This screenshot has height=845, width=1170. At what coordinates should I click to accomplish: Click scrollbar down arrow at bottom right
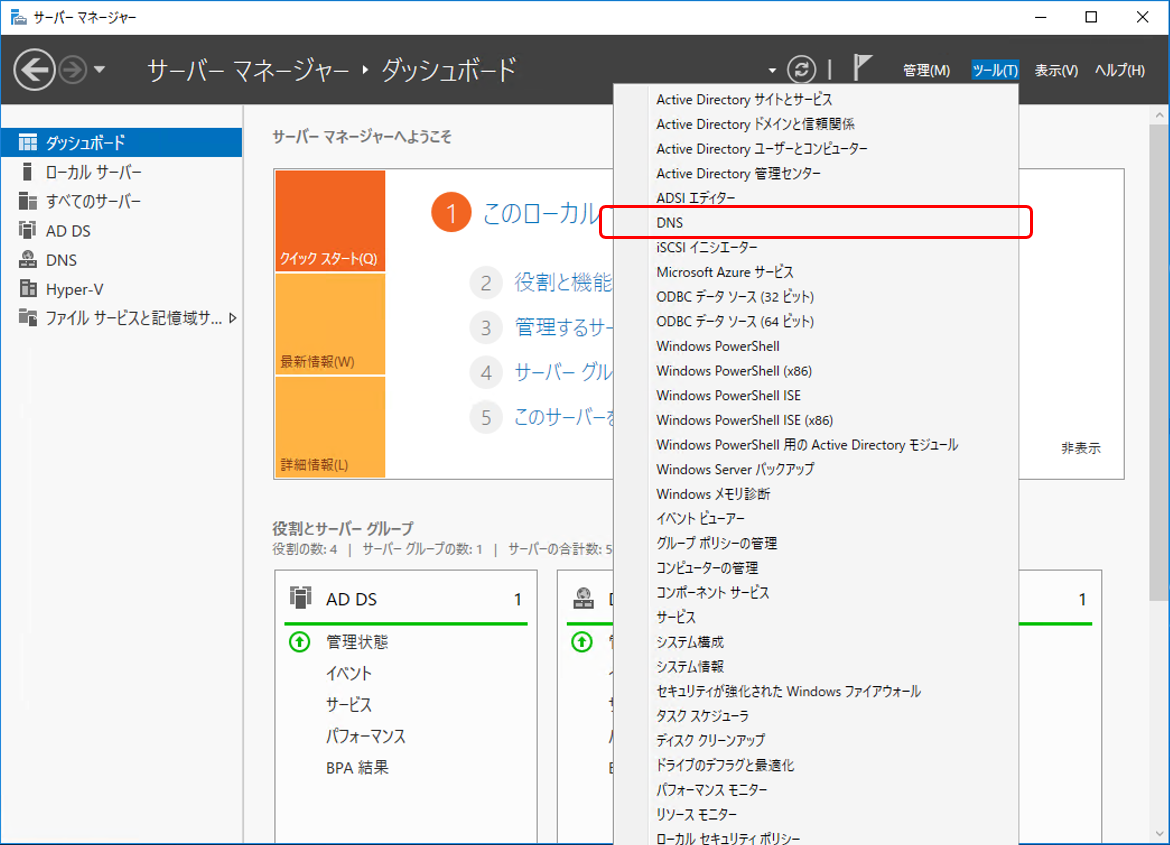point(1159,834)
